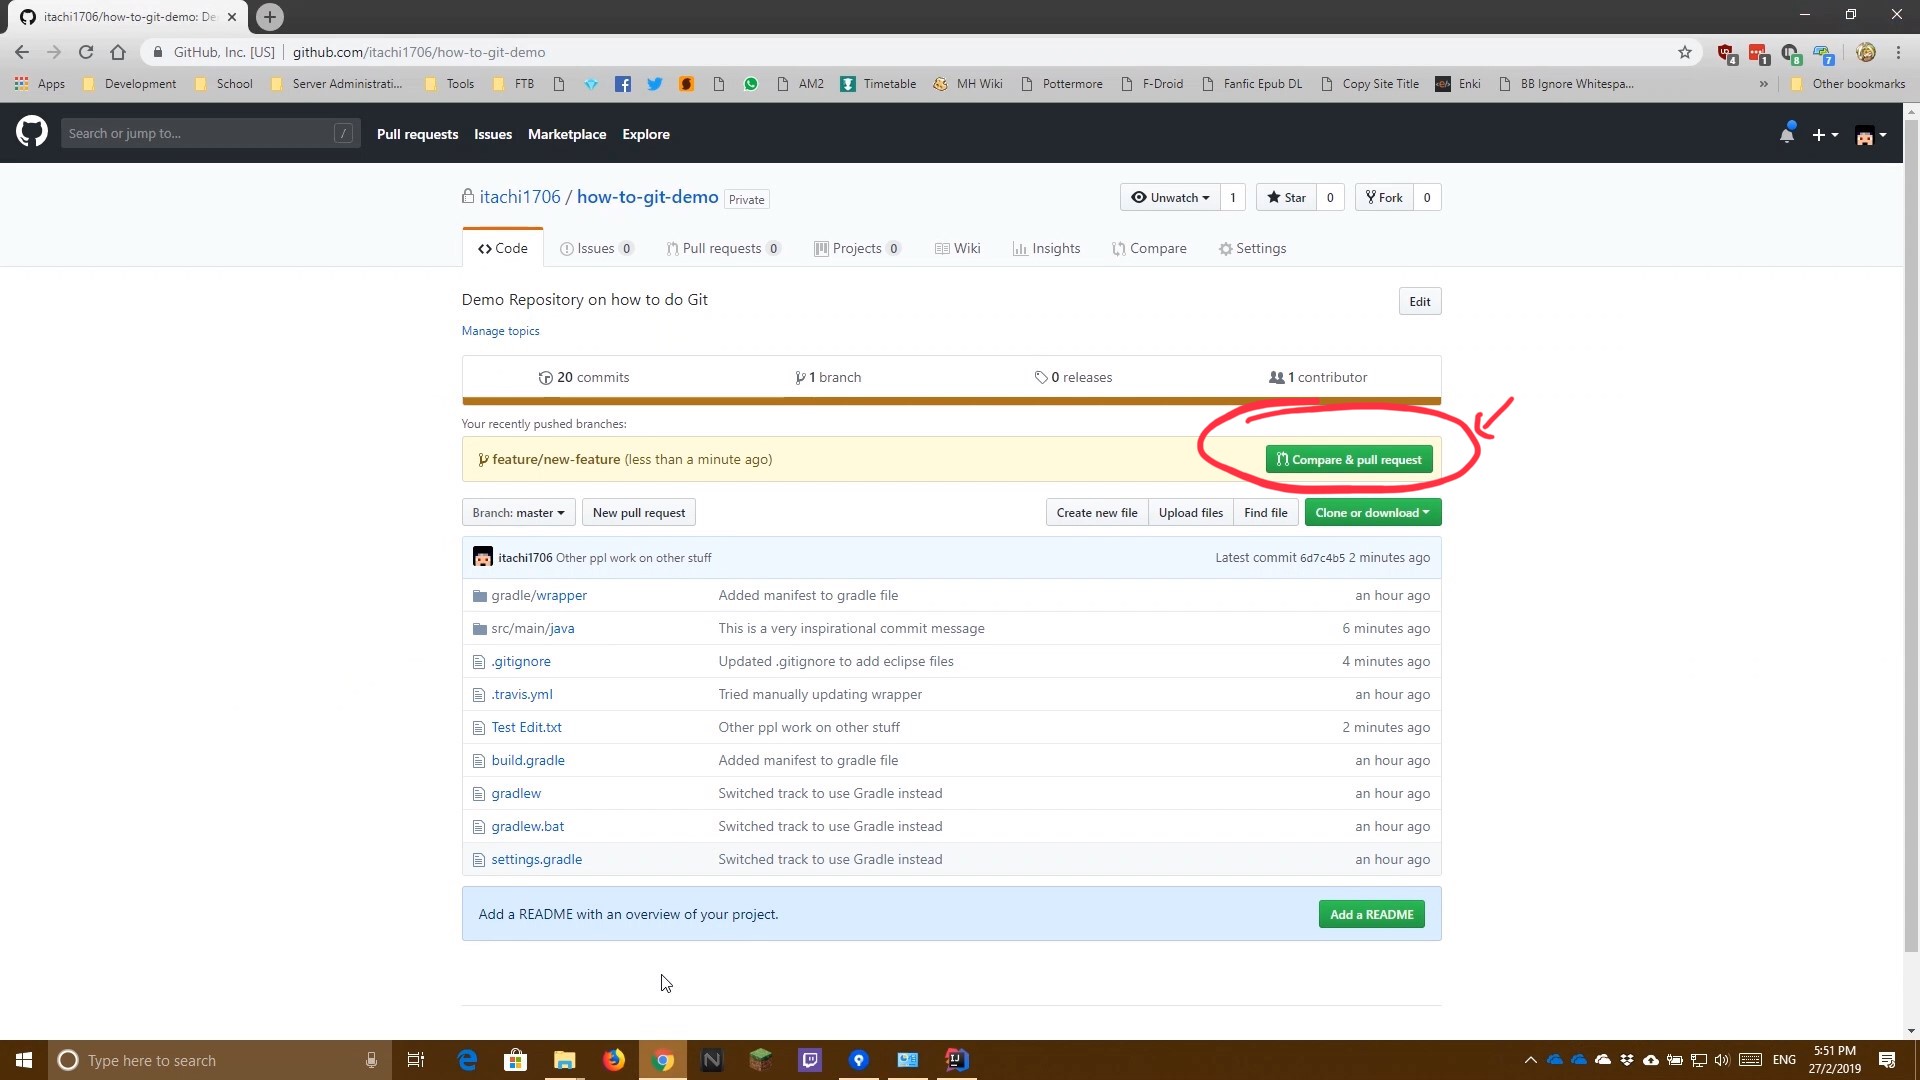Click the microphone icon in search box

pos(371,1060)
